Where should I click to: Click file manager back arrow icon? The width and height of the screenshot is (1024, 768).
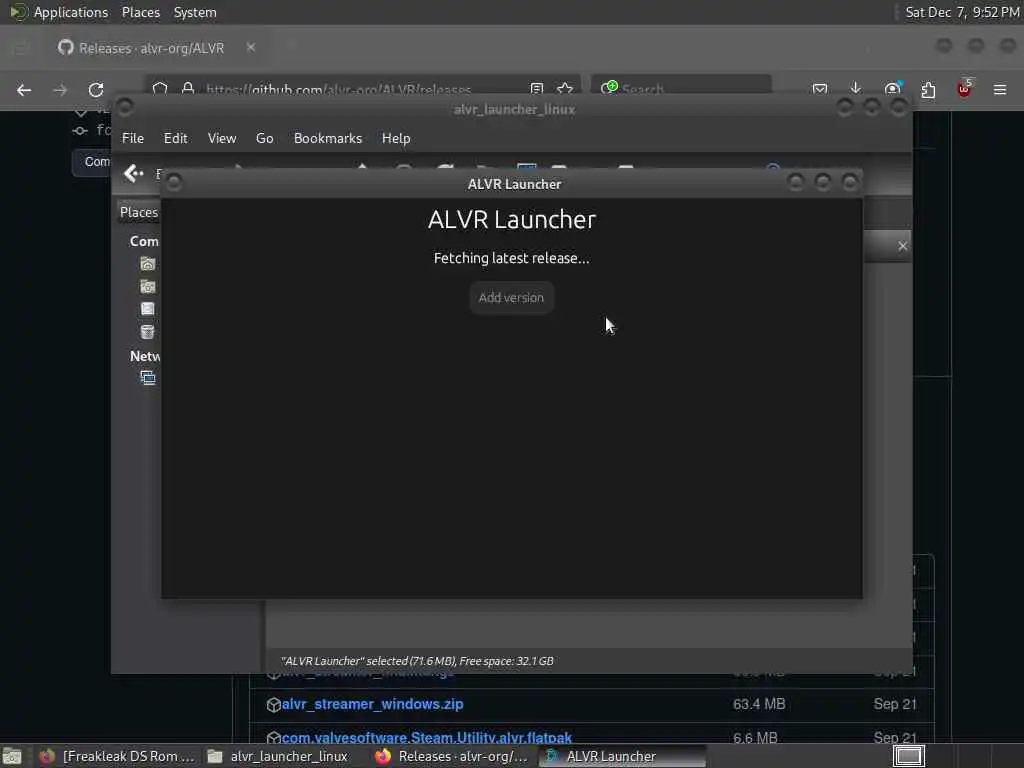(133, 173)
